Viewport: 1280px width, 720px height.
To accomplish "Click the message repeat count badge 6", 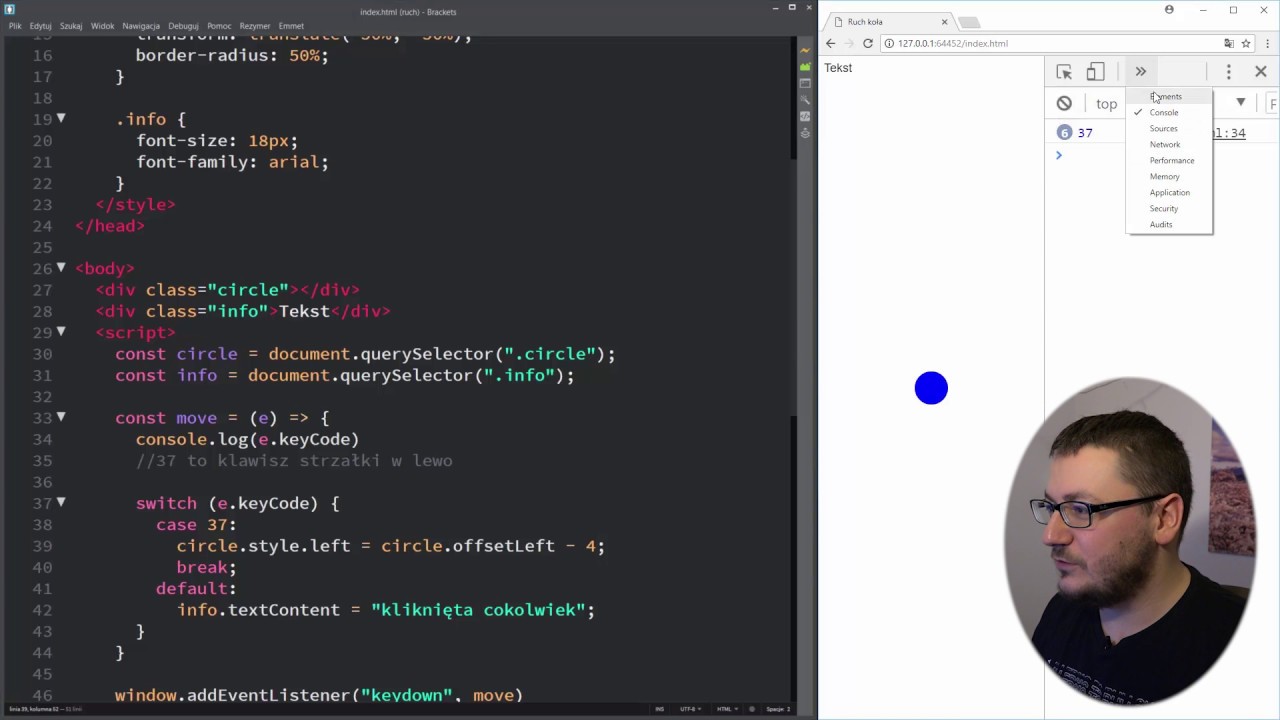I will 1064,133.
